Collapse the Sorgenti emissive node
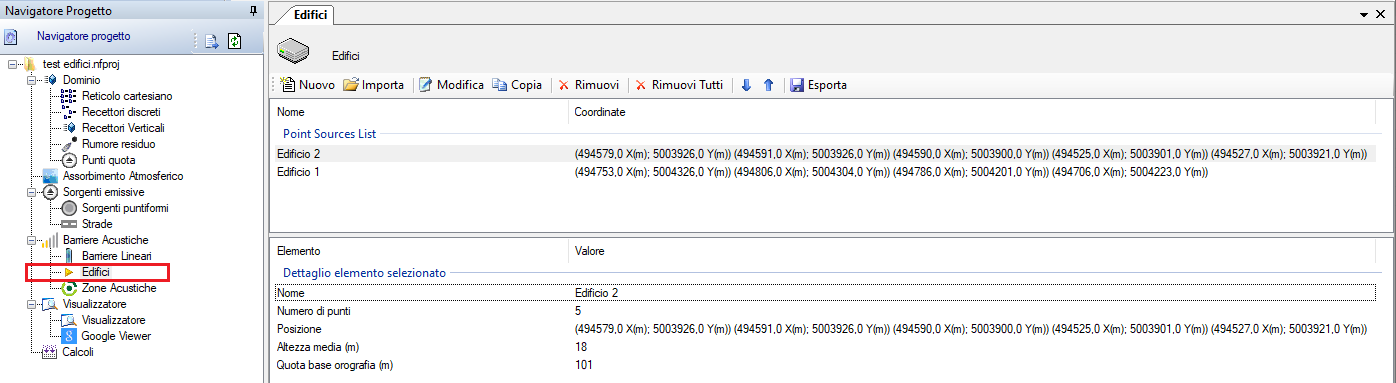The image size is (1396, 383). coord(33,191)
